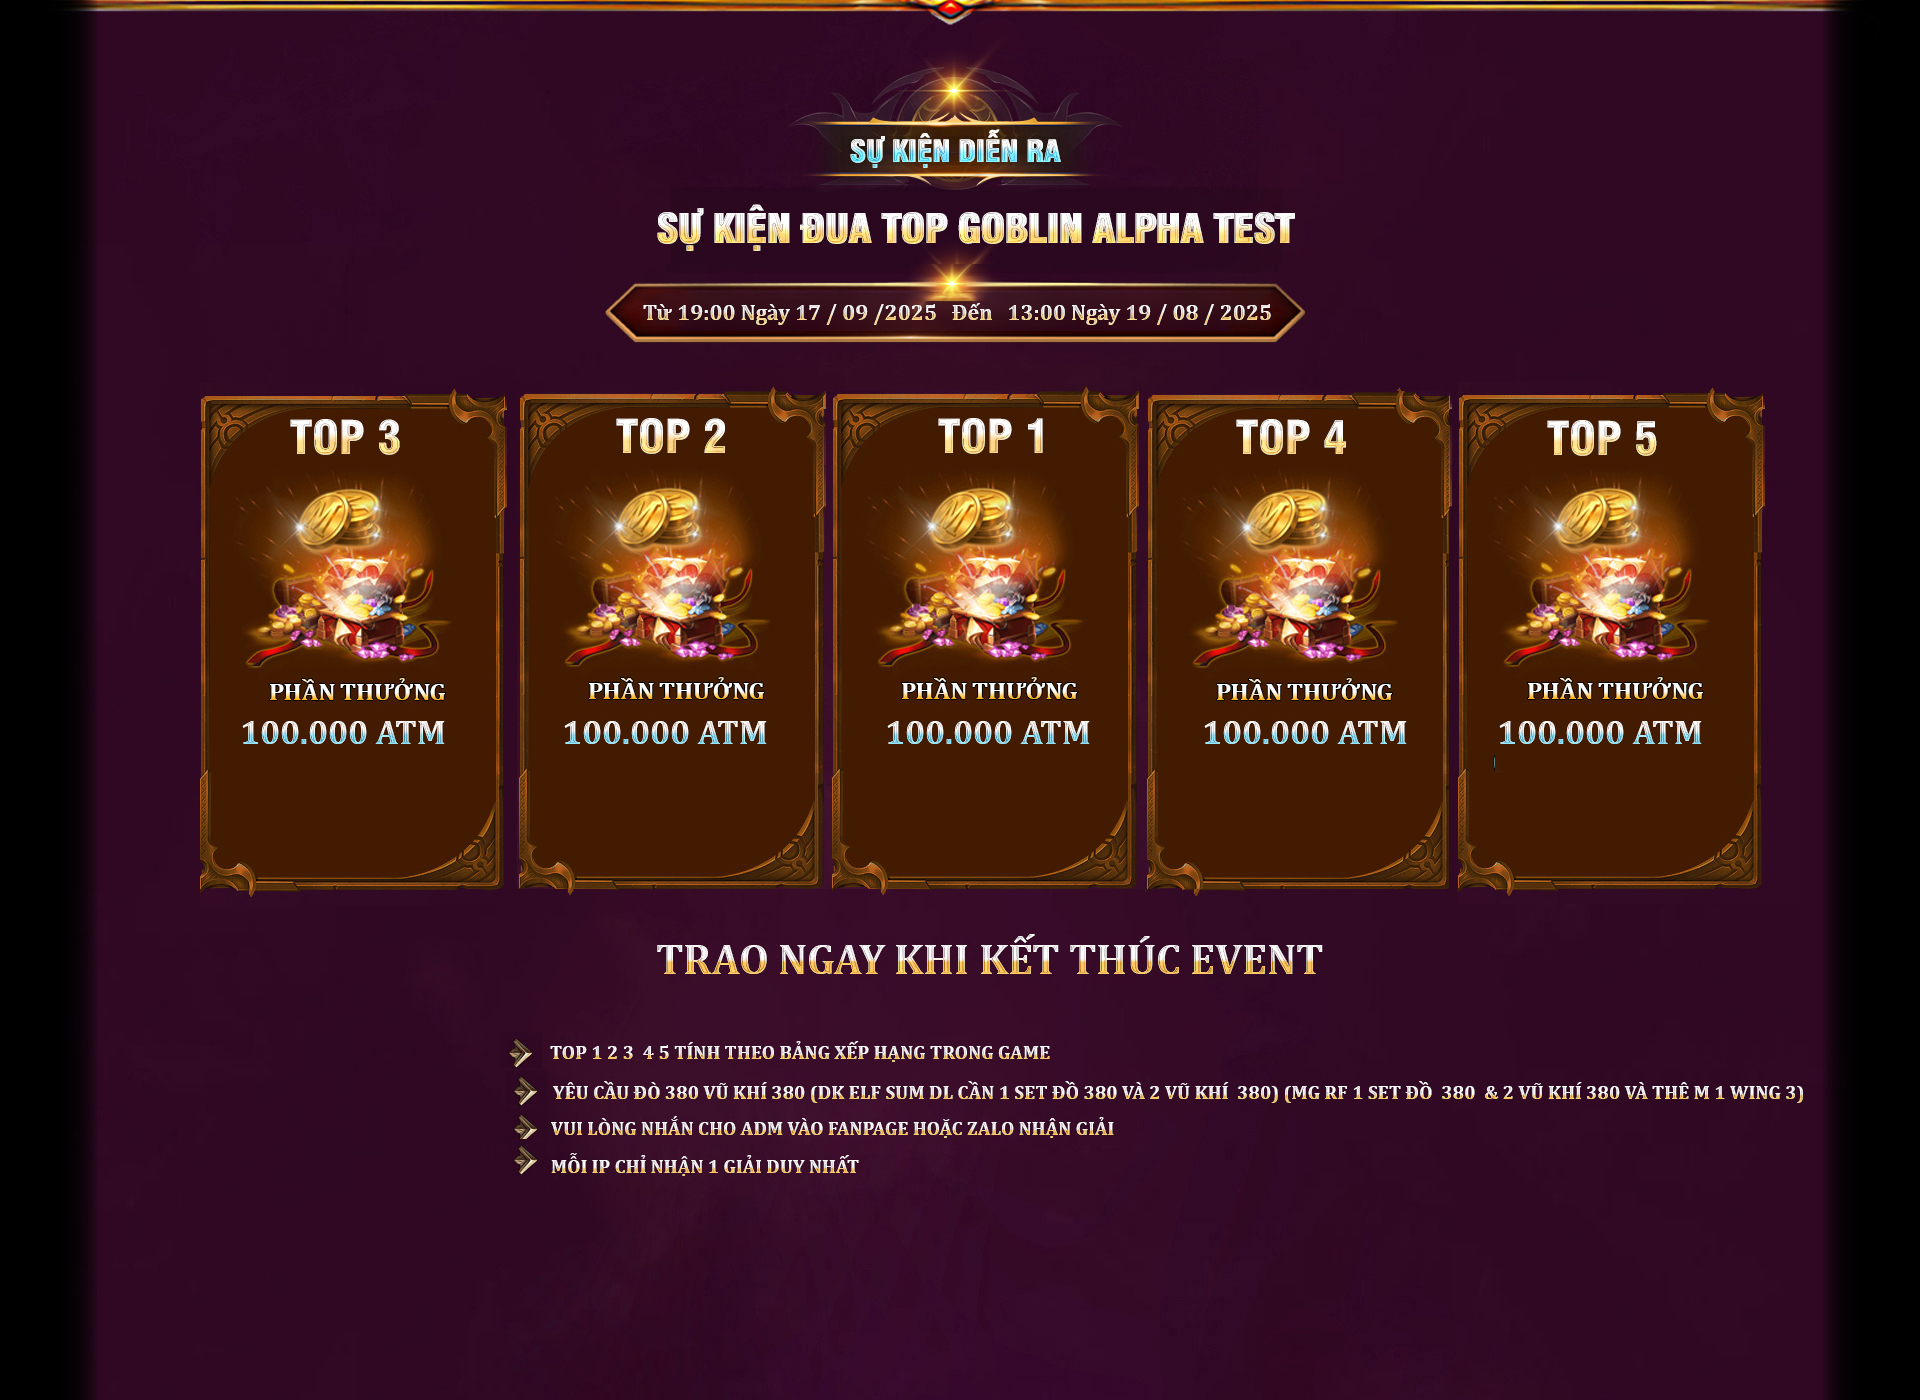Click the TOP 2 treasure chest icon
This screenshot has height=1400, width=1920.
pos(665,574)
